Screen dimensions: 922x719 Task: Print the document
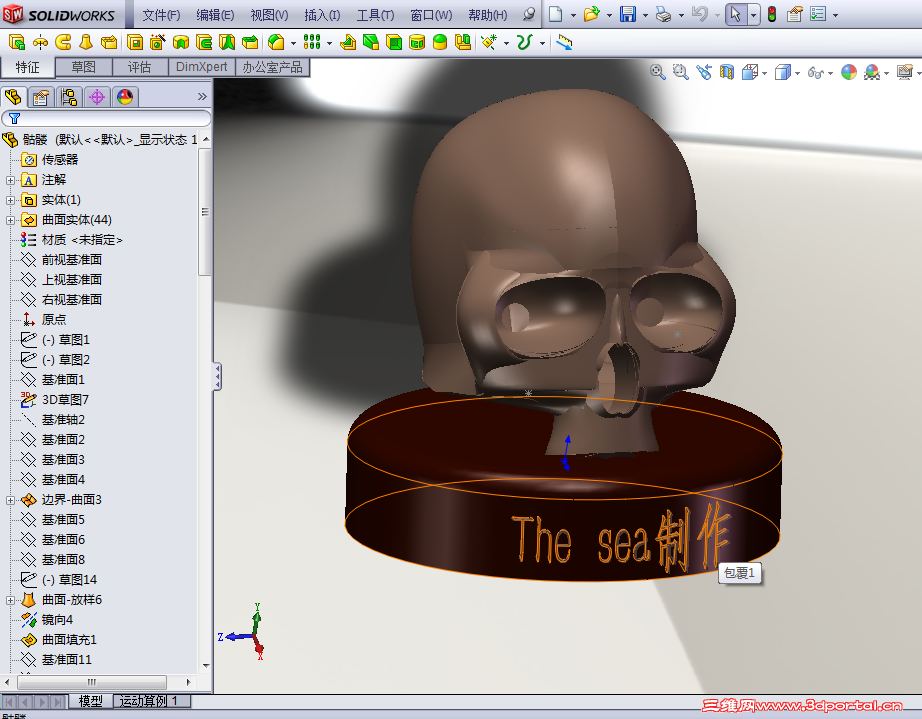point(663,14)
